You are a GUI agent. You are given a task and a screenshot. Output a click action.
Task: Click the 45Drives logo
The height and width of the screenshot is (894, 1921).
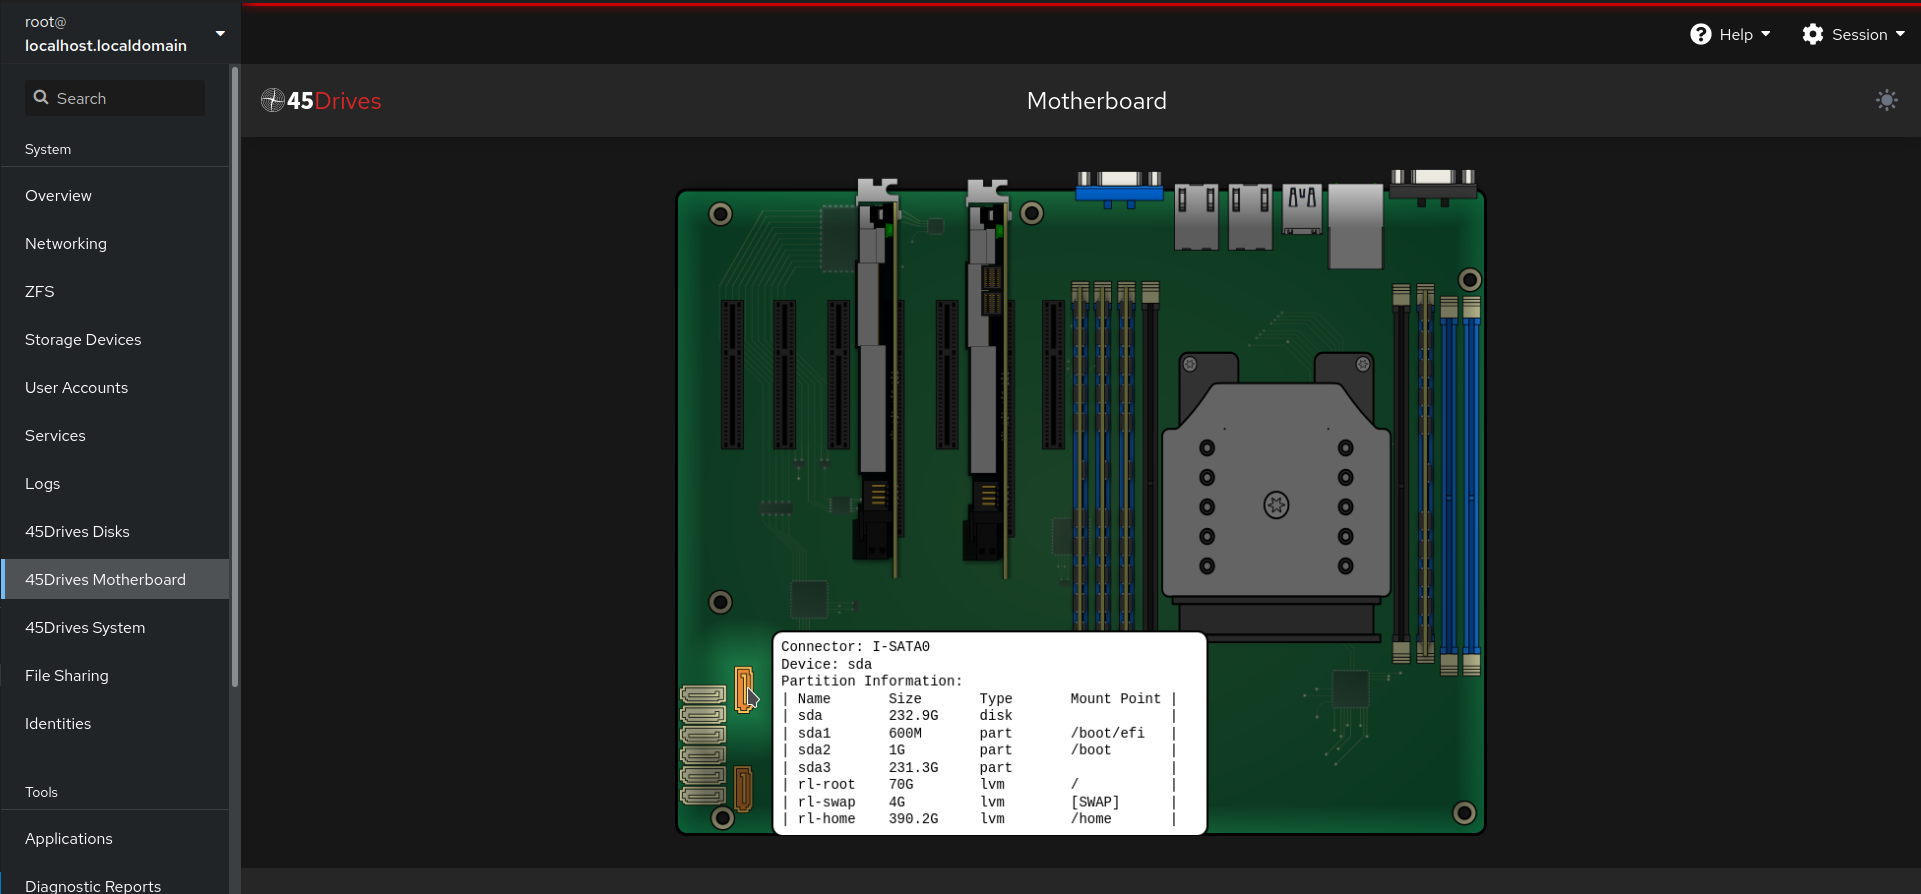click(321, 101)
